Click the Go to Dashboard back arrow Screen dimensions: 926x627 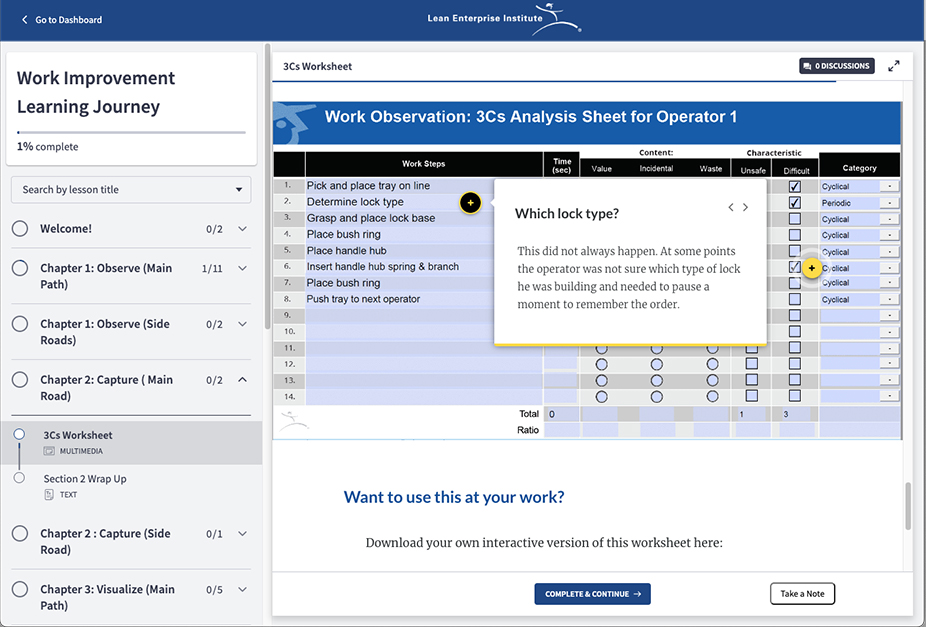tap(25, 19)
